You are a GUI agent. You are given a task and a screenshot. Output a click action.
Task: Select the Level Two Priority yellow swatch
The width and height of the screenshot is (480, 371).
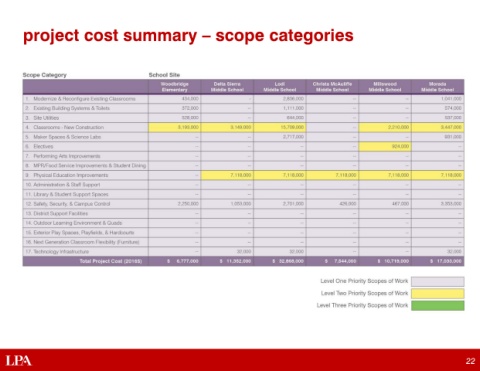coord(437,293)
